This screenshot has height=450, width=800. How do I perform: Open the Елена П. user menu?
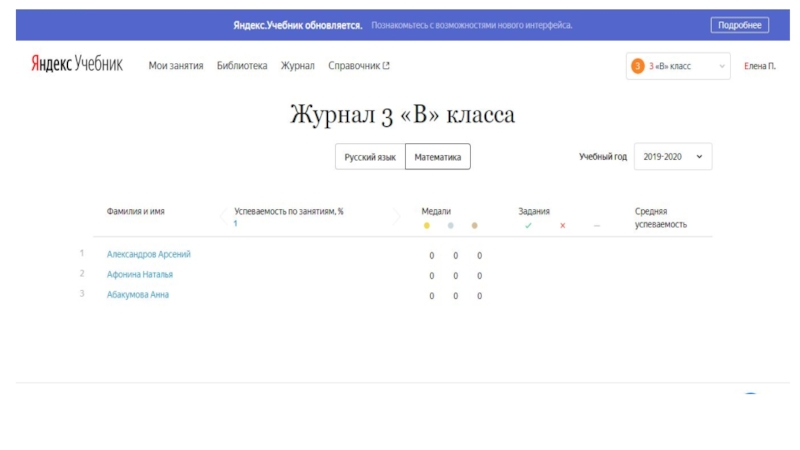pos(760,66)
